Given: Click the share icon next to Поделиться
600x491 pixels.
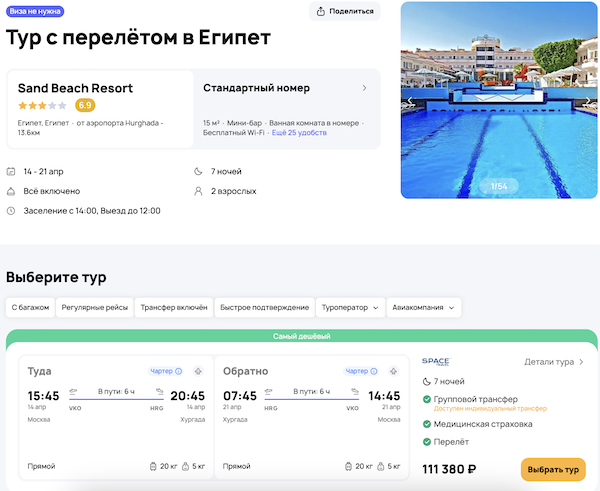Looking at the screenshot, I should pyautogui.click(x=321, y=12).
